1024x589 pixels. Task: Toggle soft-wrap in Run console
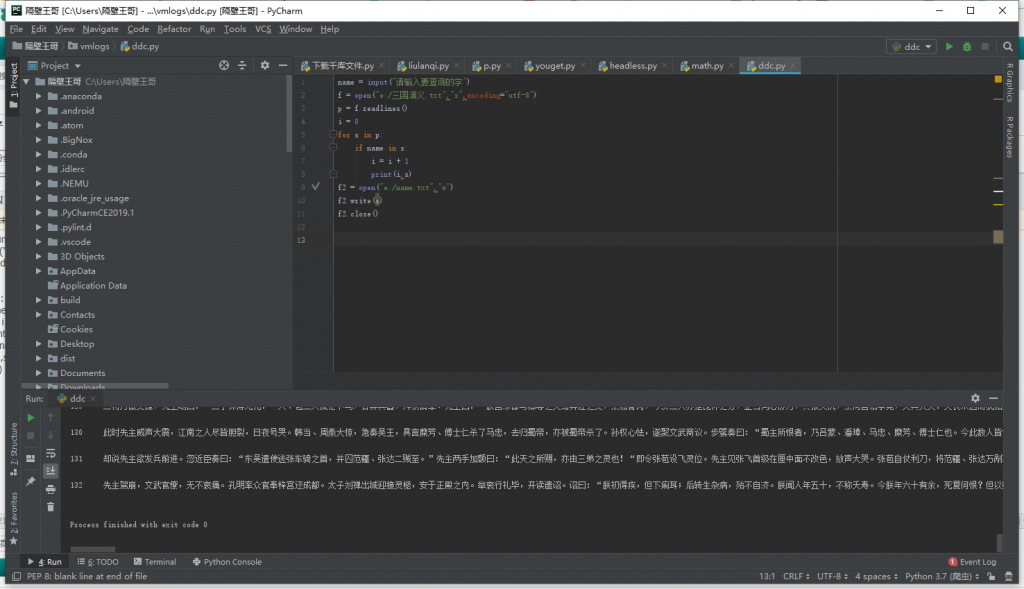(x=51, y=453)
